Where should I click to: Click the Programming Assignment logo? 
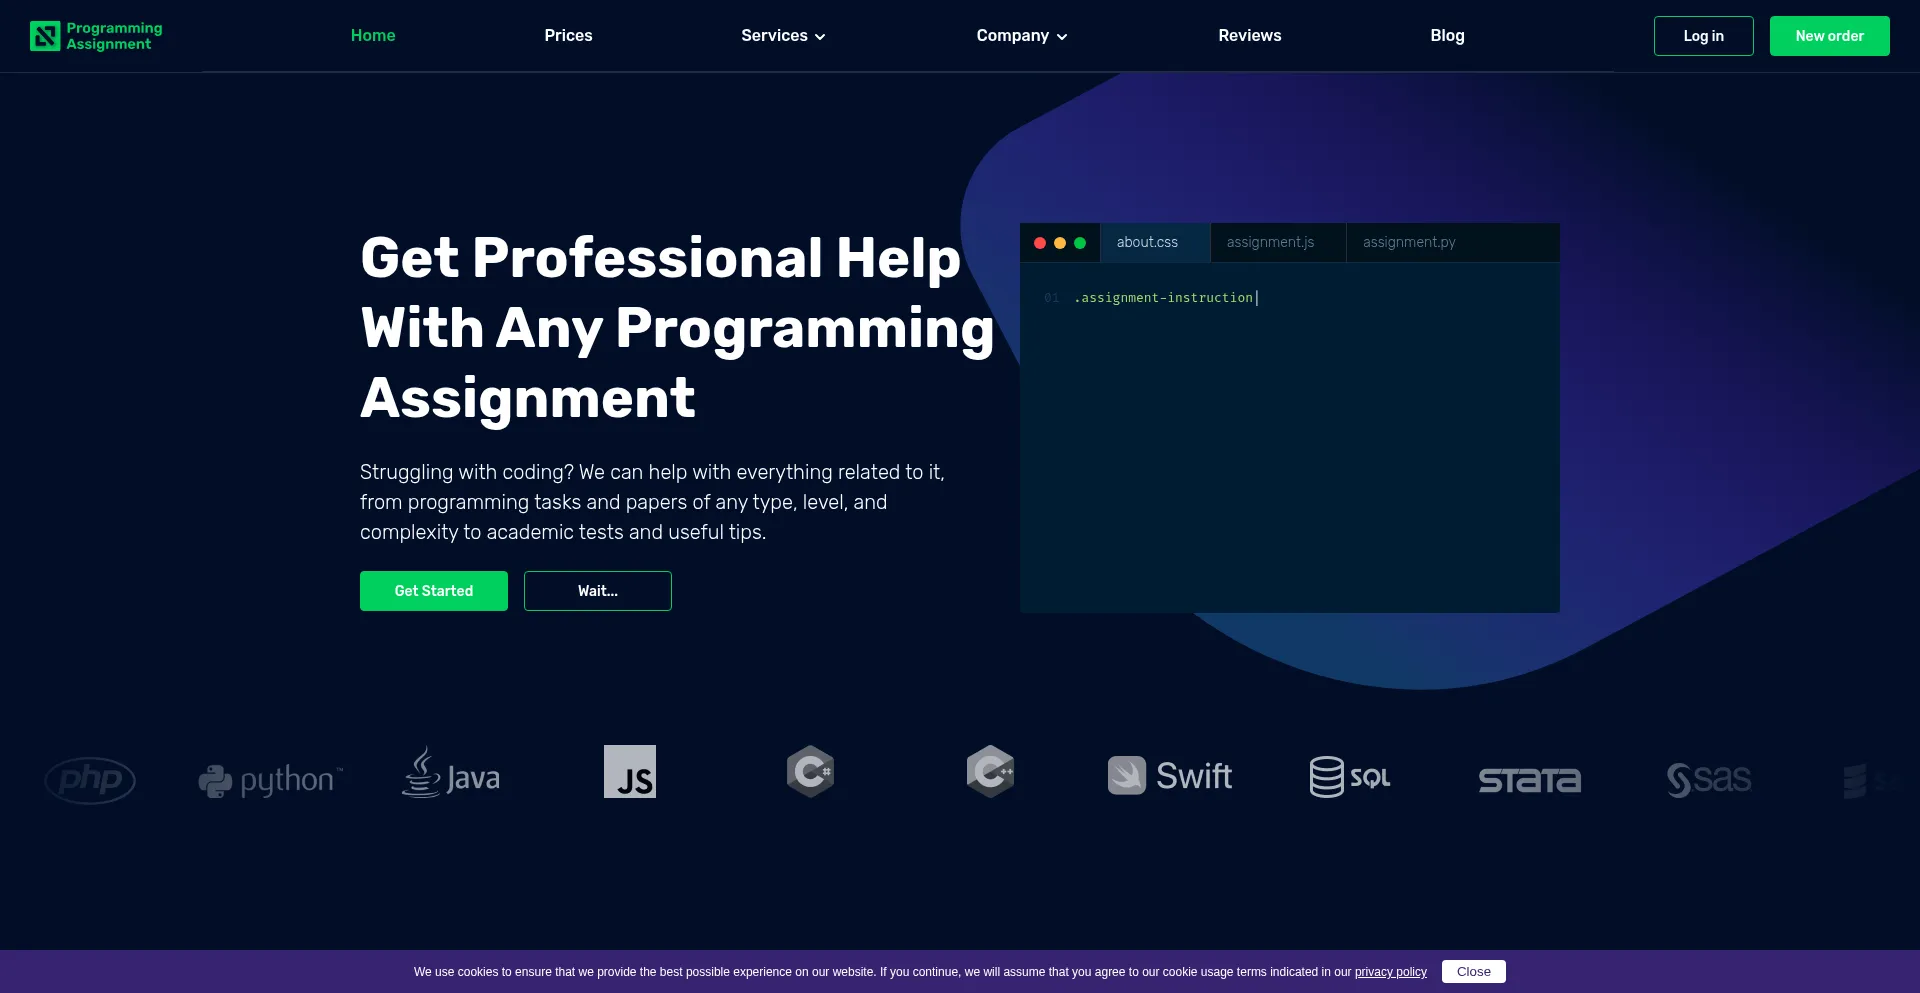[x=96, y=36]
